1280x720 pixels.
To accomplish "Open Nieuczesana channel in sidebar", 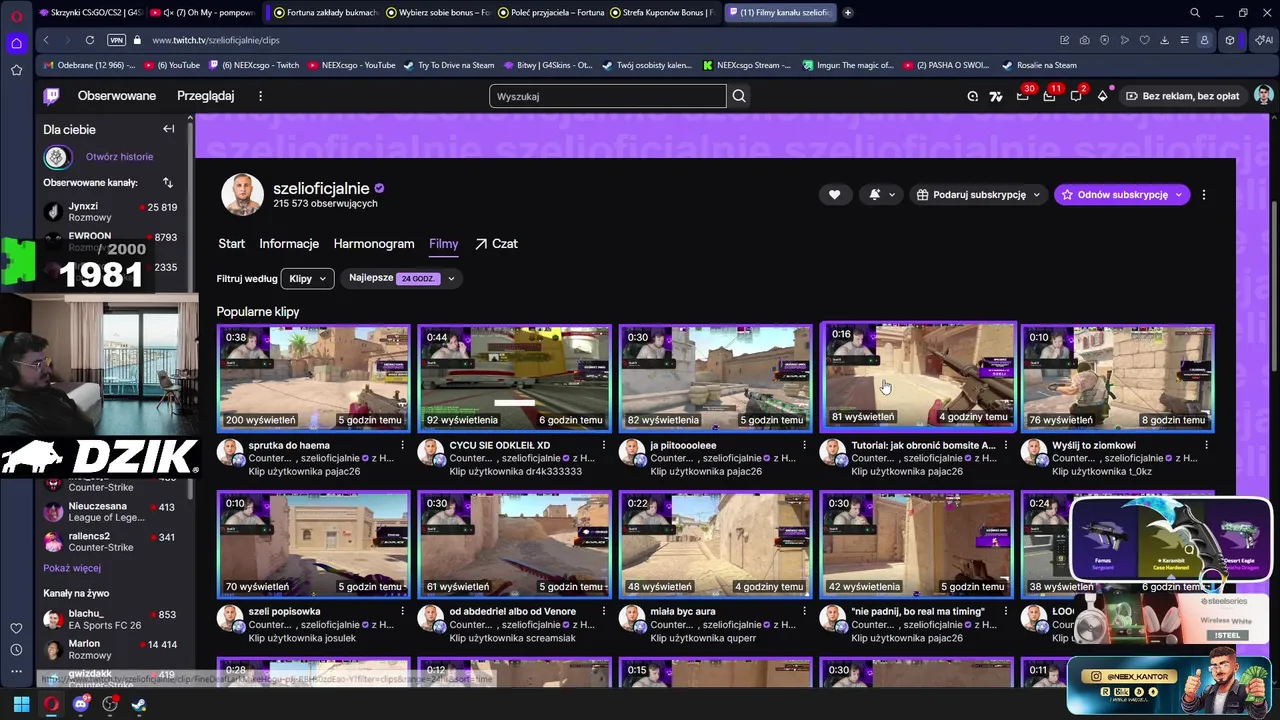I will point(110,512).
